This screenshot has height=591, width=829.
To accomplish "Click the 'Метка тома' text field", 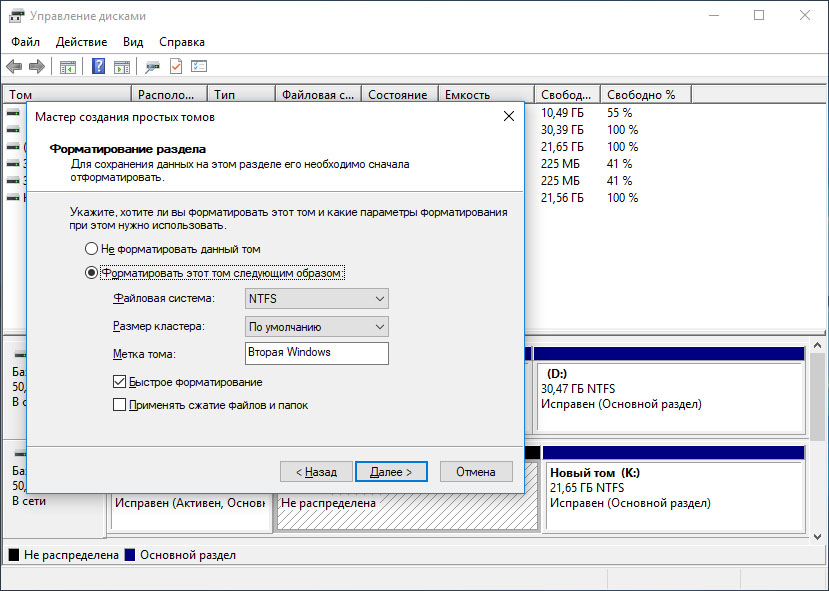I will pos(317,353).
